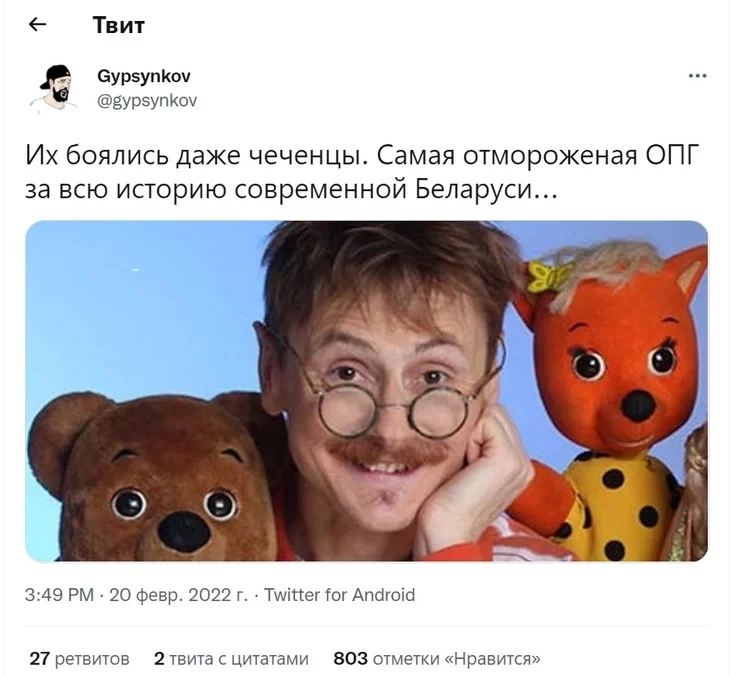Click the 3:49 PM timestamp
The width and height of the screenshot is (732, 676).
click(59, 595)
